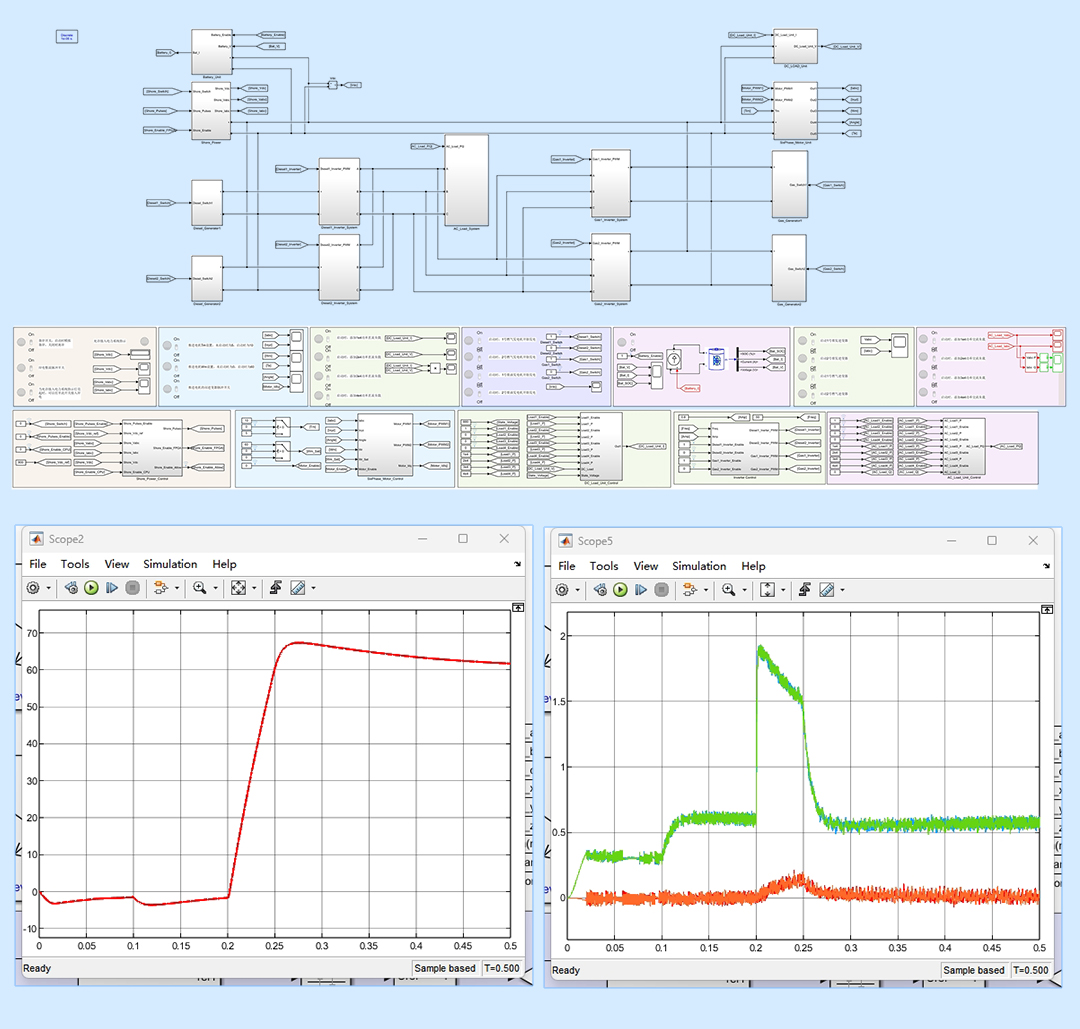Screen dimensions: 1080x1029
Task: Expand configuration gear dropdown arrow in Scope5
Action: click(577, 590)
